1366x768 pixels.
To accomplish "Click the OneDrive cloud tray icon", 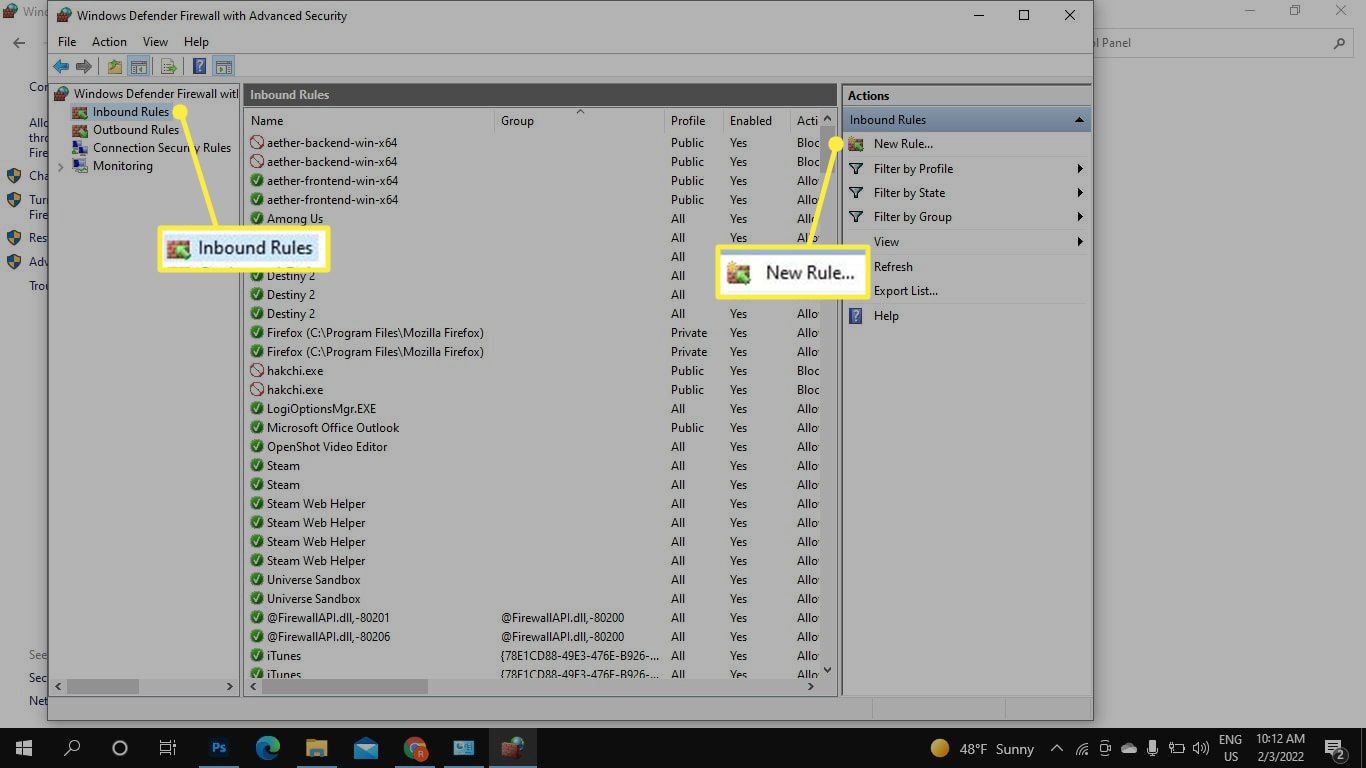I will (x=1129, y=748).
